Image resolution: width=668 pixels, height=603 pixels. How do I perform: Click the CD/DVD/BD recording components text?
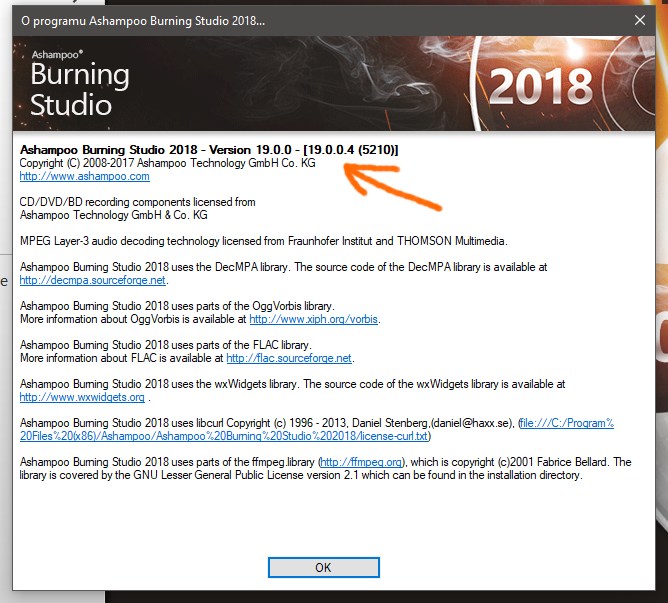point(137,202)
